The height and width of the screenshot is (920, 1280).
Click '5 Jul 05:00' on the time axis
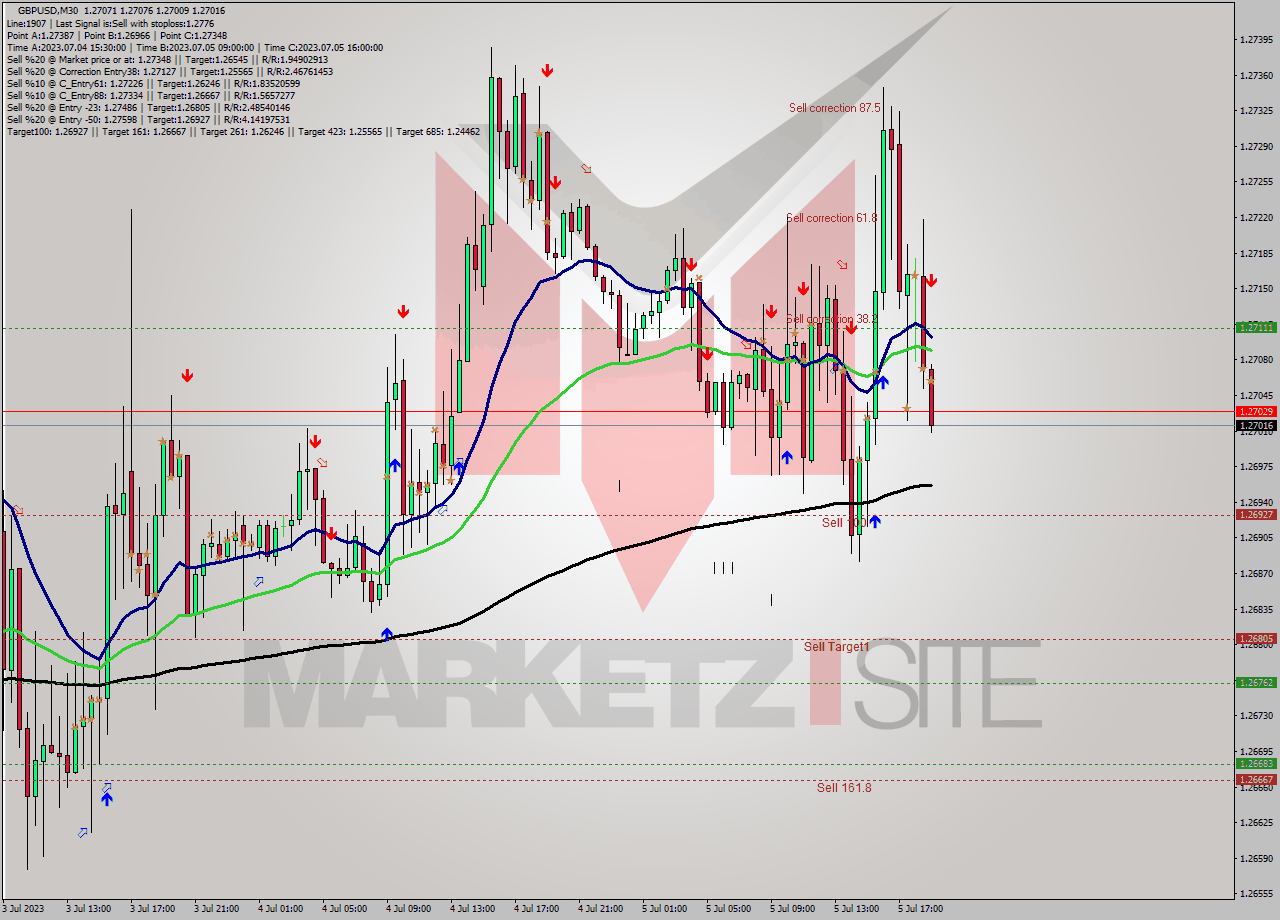click(727, 909)
